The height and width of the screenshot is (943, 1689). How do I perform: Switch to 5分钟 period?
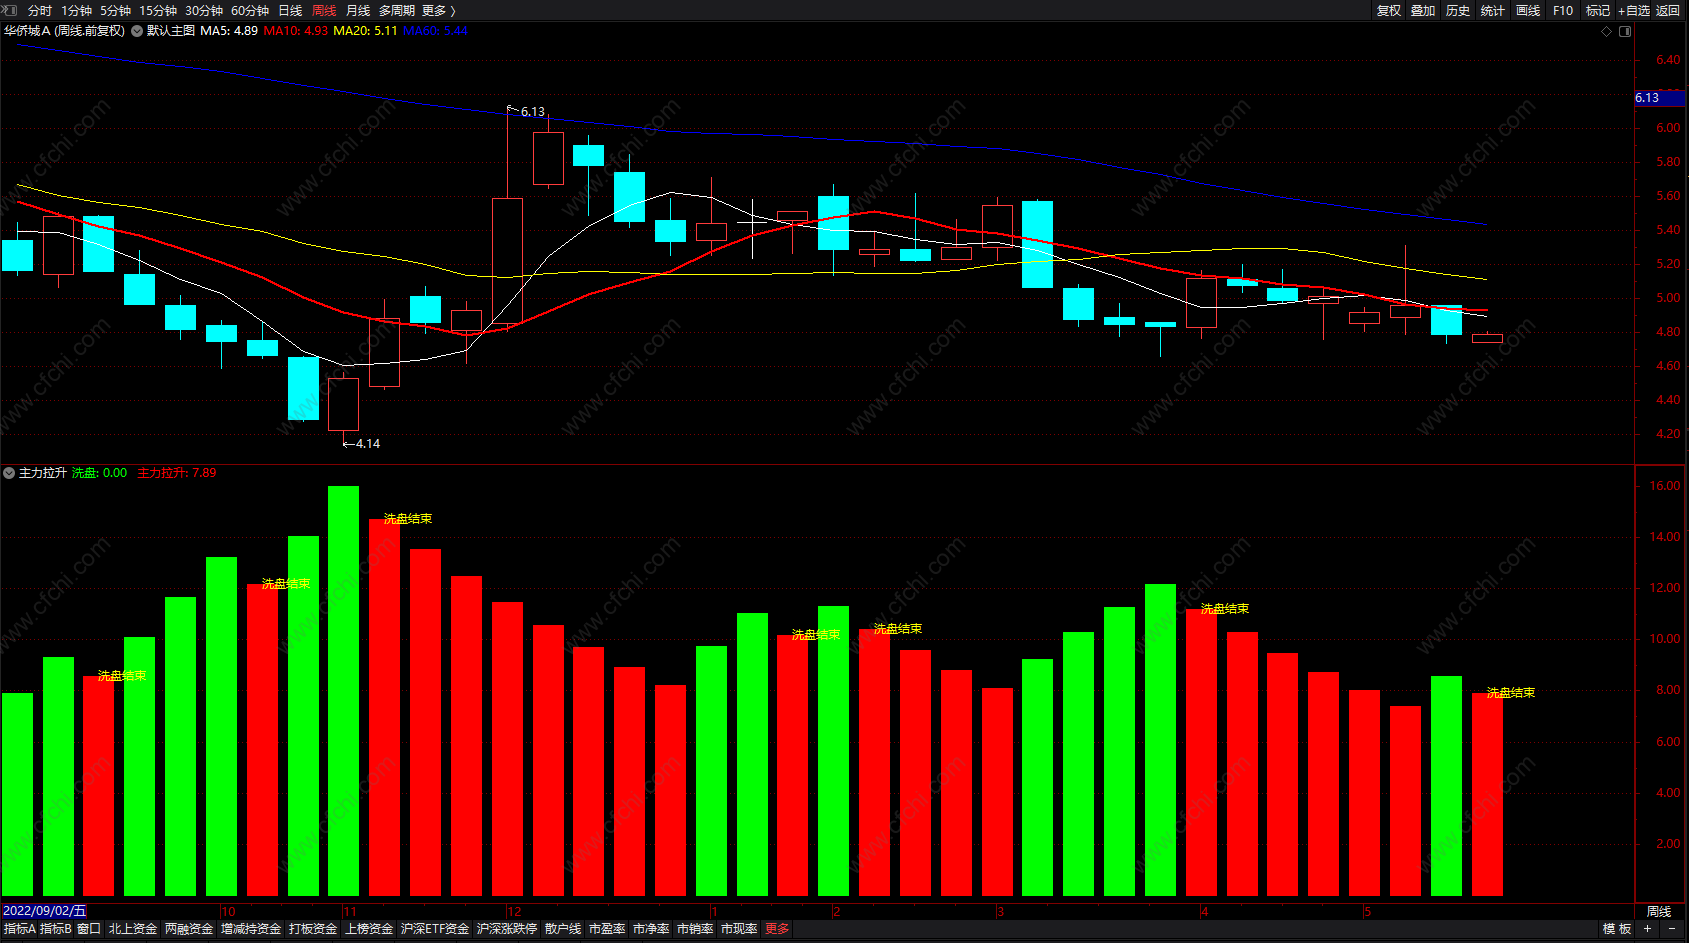point(115,10)
